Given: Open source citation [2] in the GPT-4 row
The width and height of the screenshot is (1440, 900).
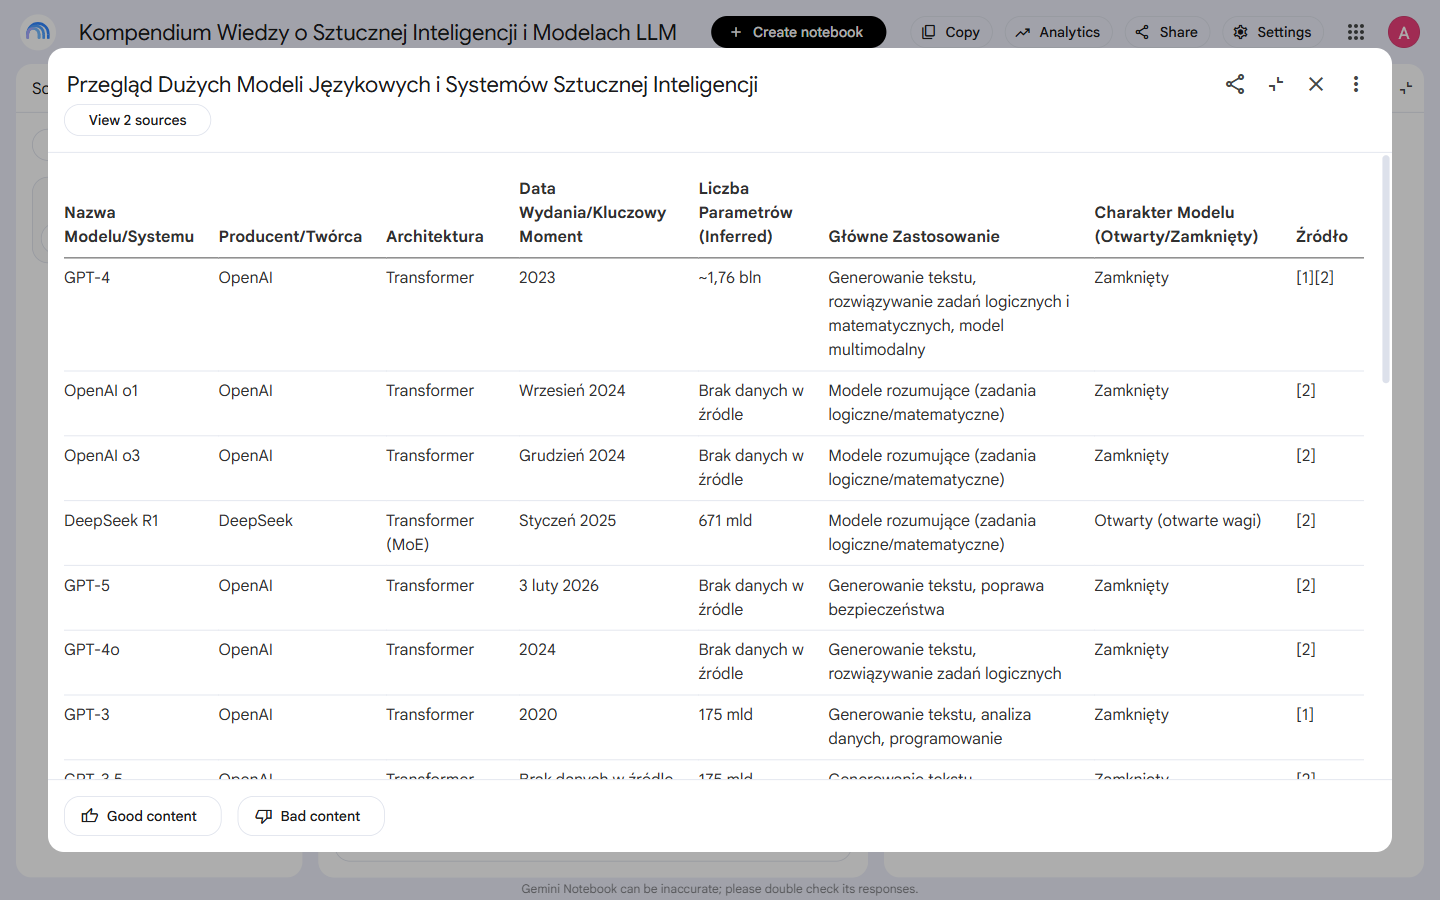Looking at the screenshot, I should pyautogui.click(x=1325, y=277).
